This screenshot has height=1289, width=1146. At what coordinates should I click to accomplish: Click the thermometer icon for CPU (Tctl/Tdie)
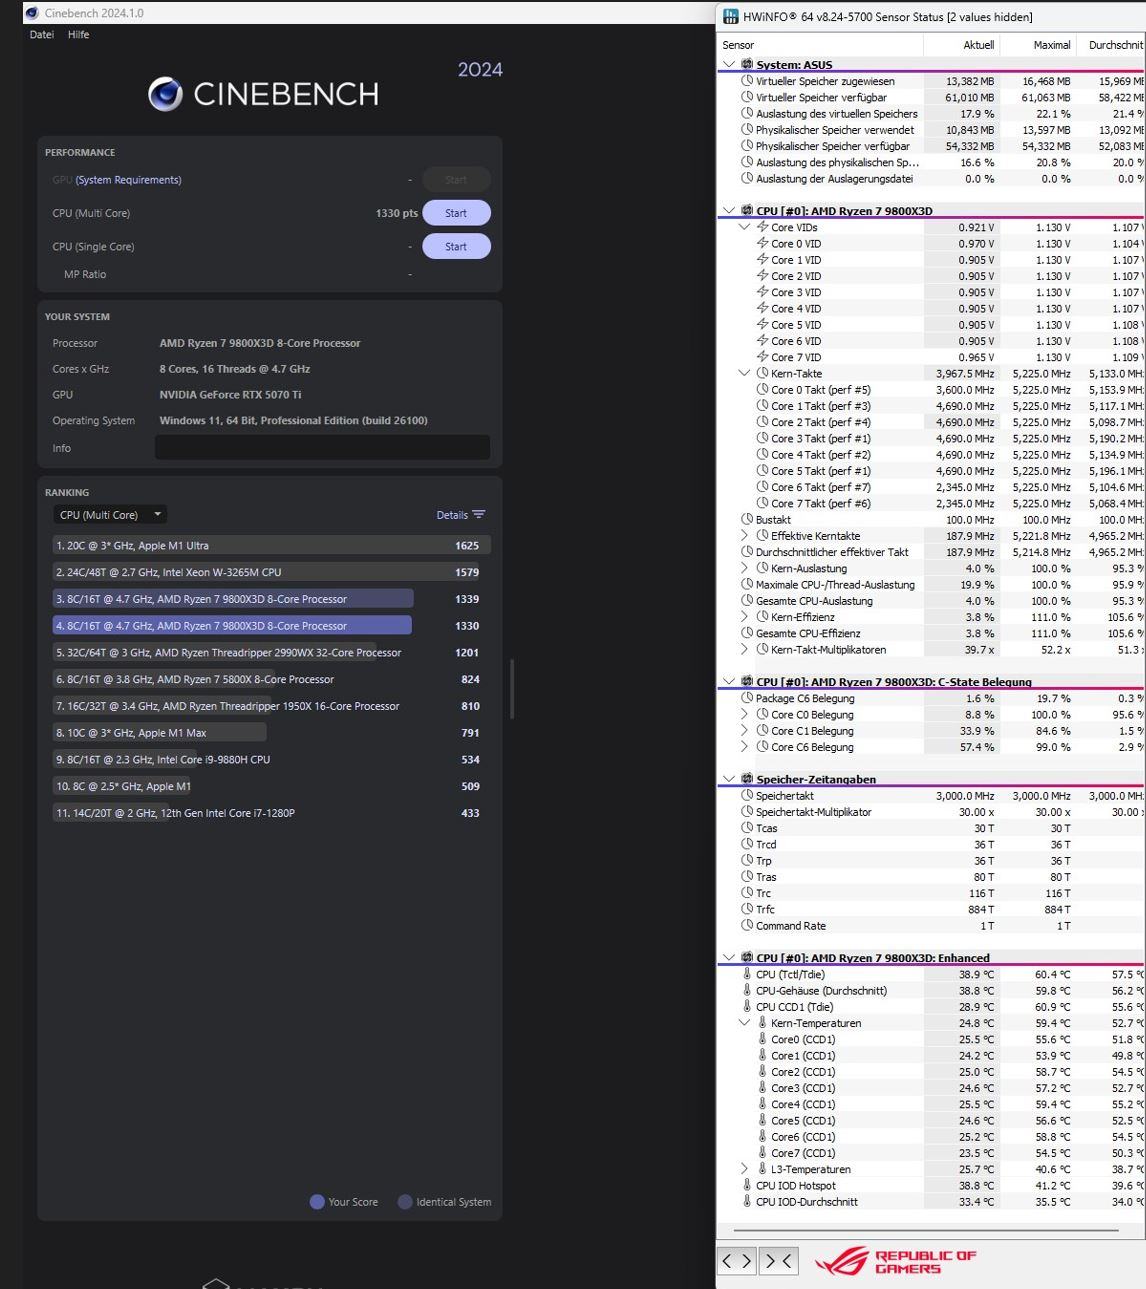(747, 974)
